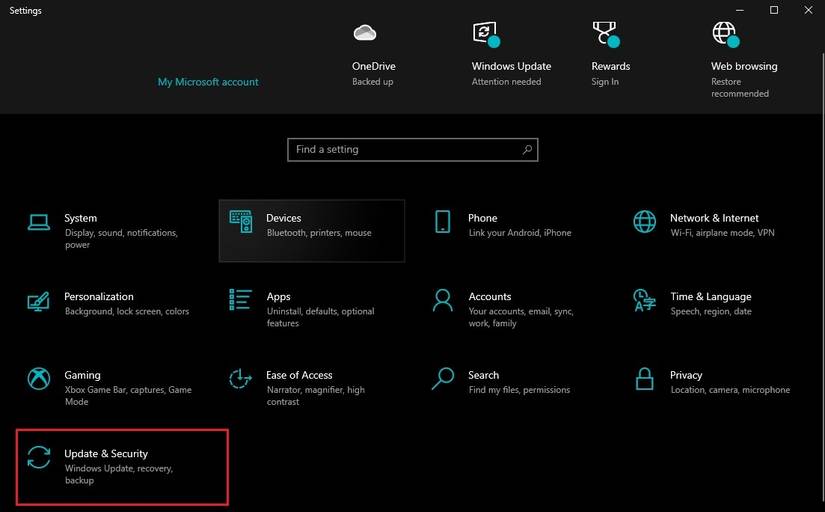Click 'Restore recommended' under Web browsing

tap(740, 88)
